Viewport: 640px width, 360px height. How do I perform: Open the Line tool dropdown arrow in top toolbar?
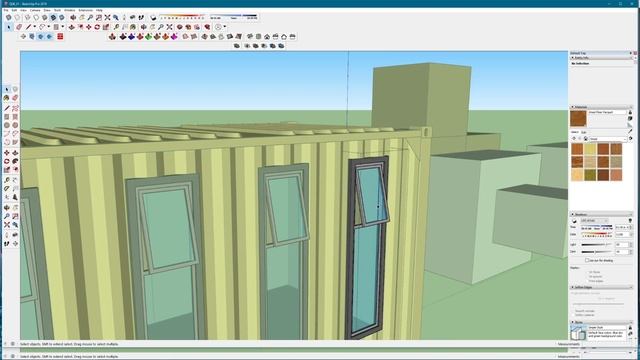[34, 27]
